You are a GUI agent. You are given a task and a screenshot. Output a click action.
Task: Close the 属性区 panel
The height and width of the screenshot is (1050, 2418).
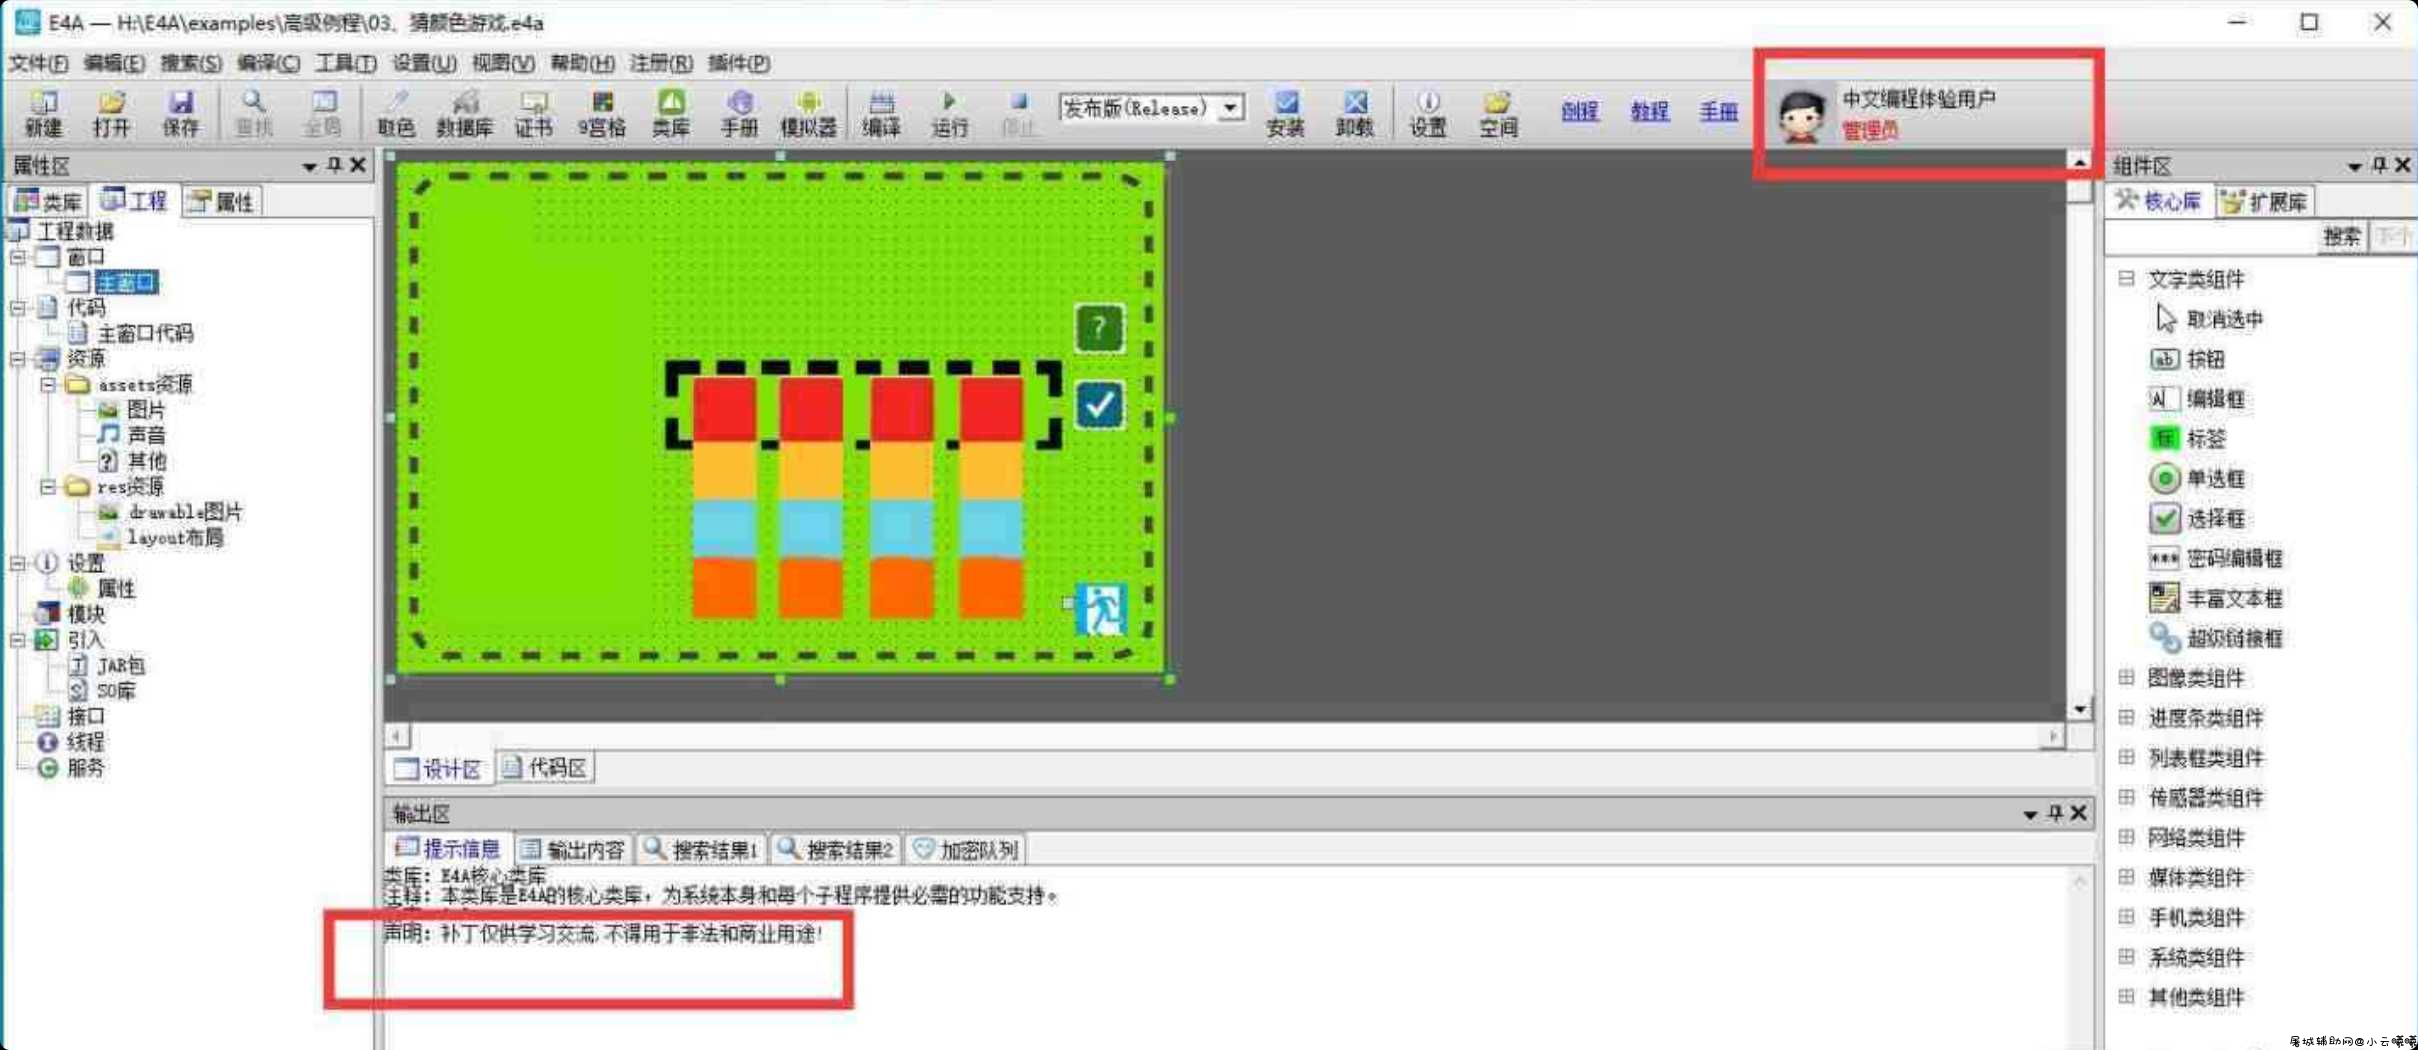tap(357, 165)
